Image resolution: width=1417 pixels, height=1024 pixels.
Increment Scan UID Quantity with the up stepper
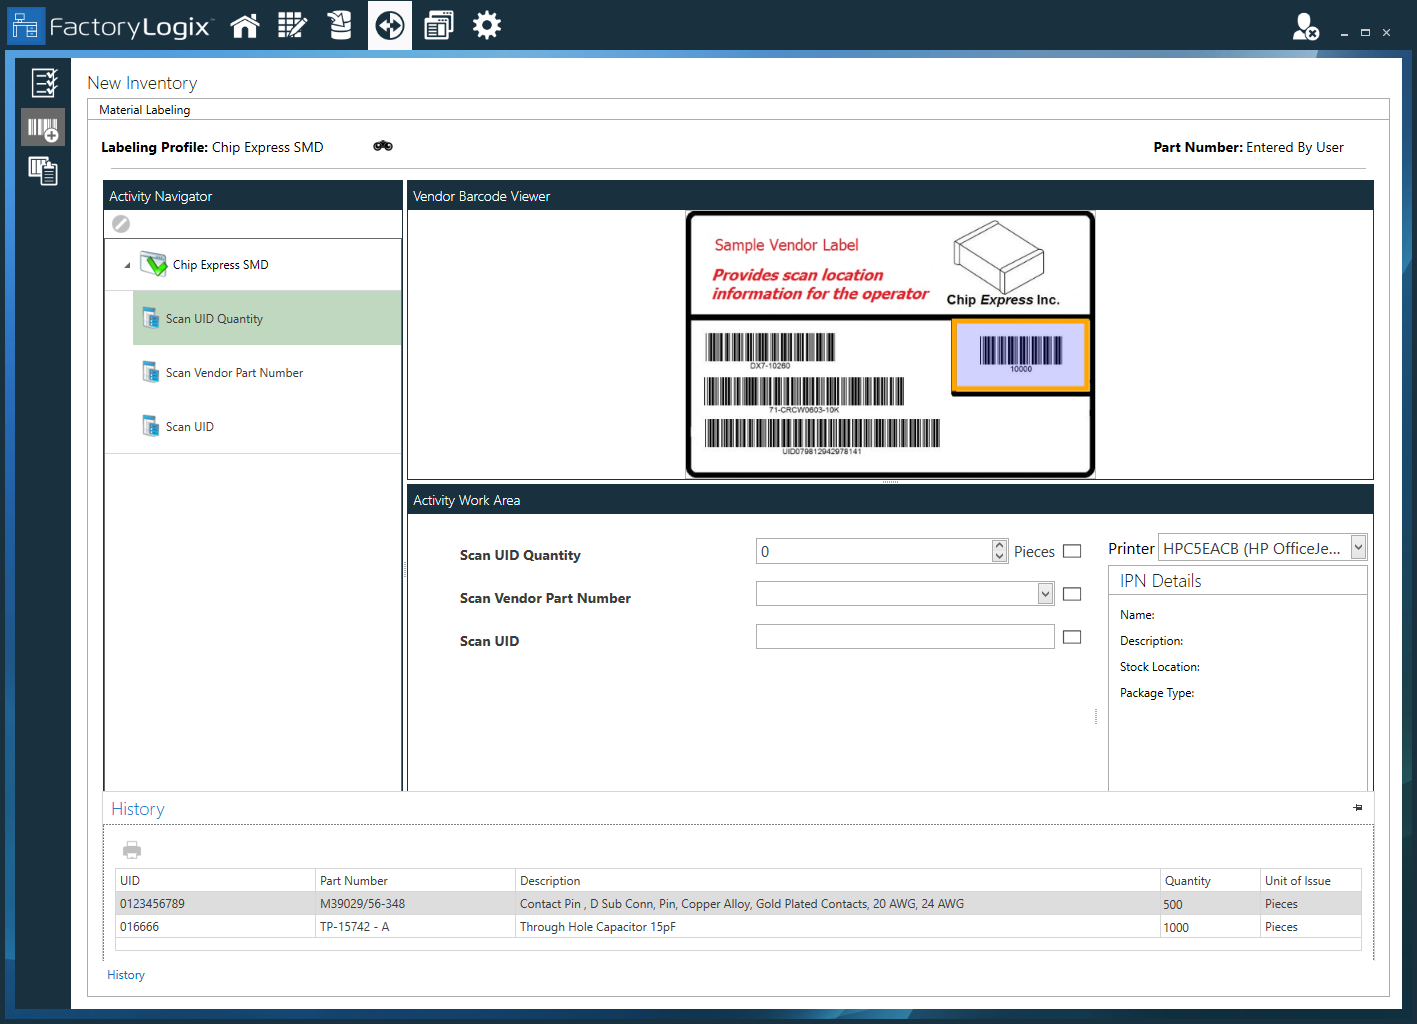coord(998,545)
